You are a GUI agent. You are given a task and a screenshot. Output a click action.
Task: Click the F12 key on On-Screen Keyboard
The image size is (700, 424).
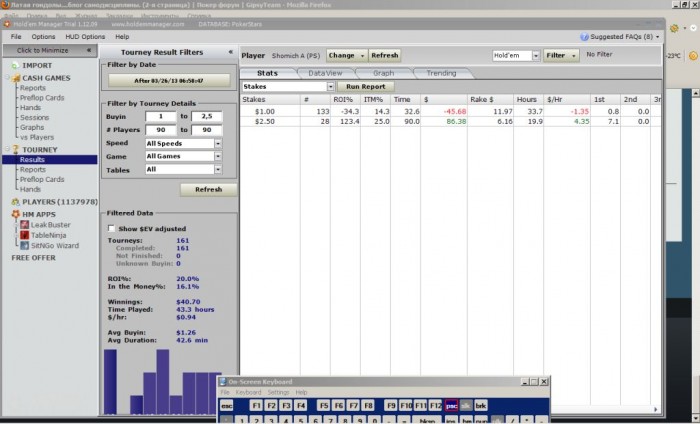(x=435, y=406)
